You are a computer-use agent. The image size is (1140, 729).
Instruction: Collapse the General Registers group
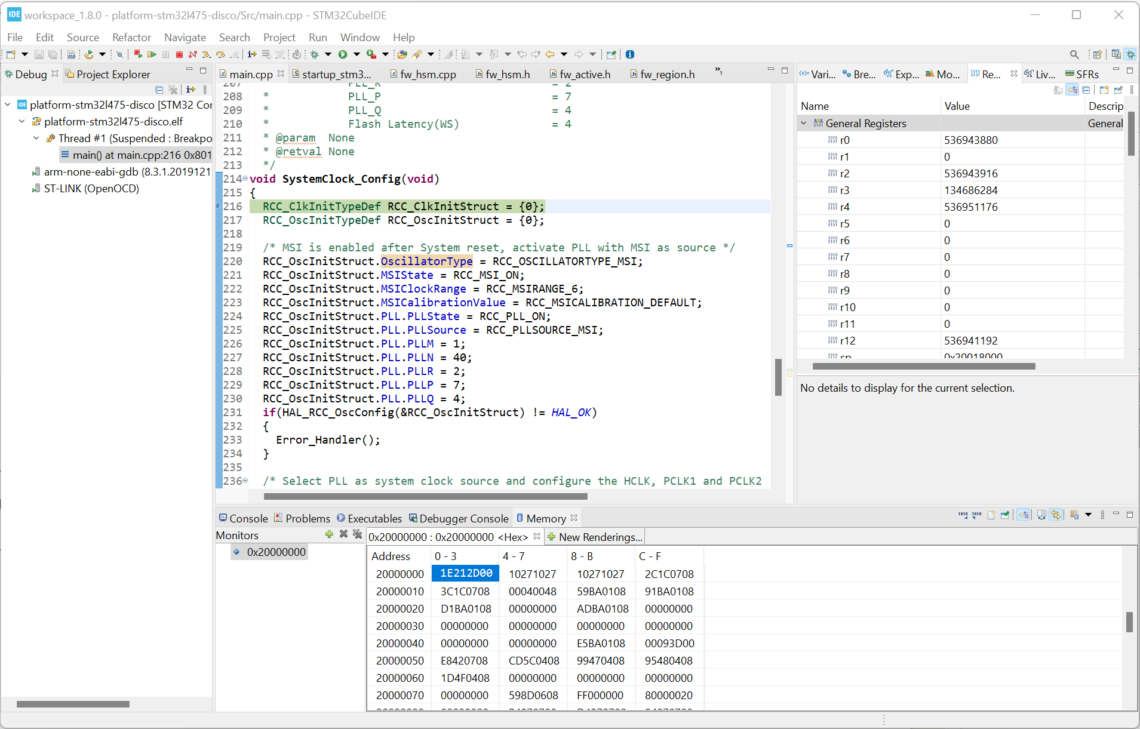pos(805,121)
